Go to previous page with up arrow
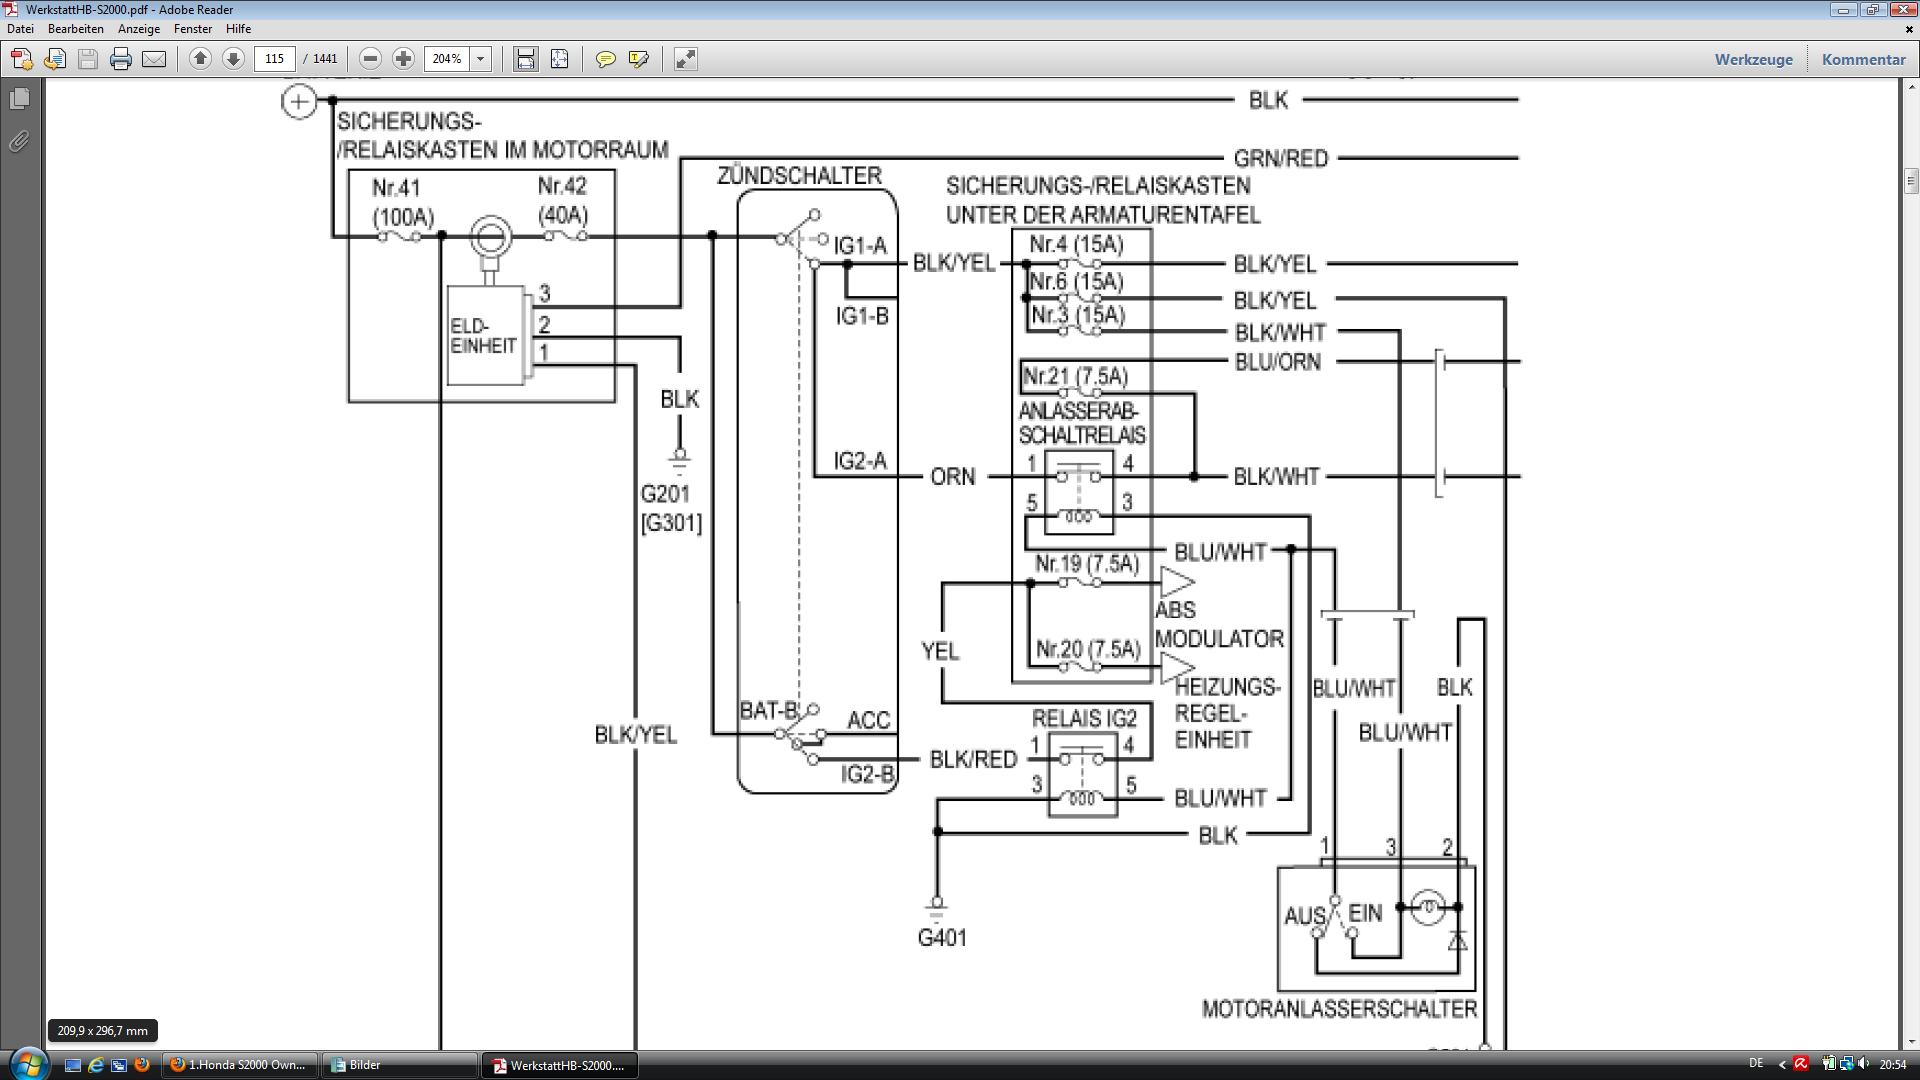Viewport: 1920px width, 1080px height. coord(200,59)
